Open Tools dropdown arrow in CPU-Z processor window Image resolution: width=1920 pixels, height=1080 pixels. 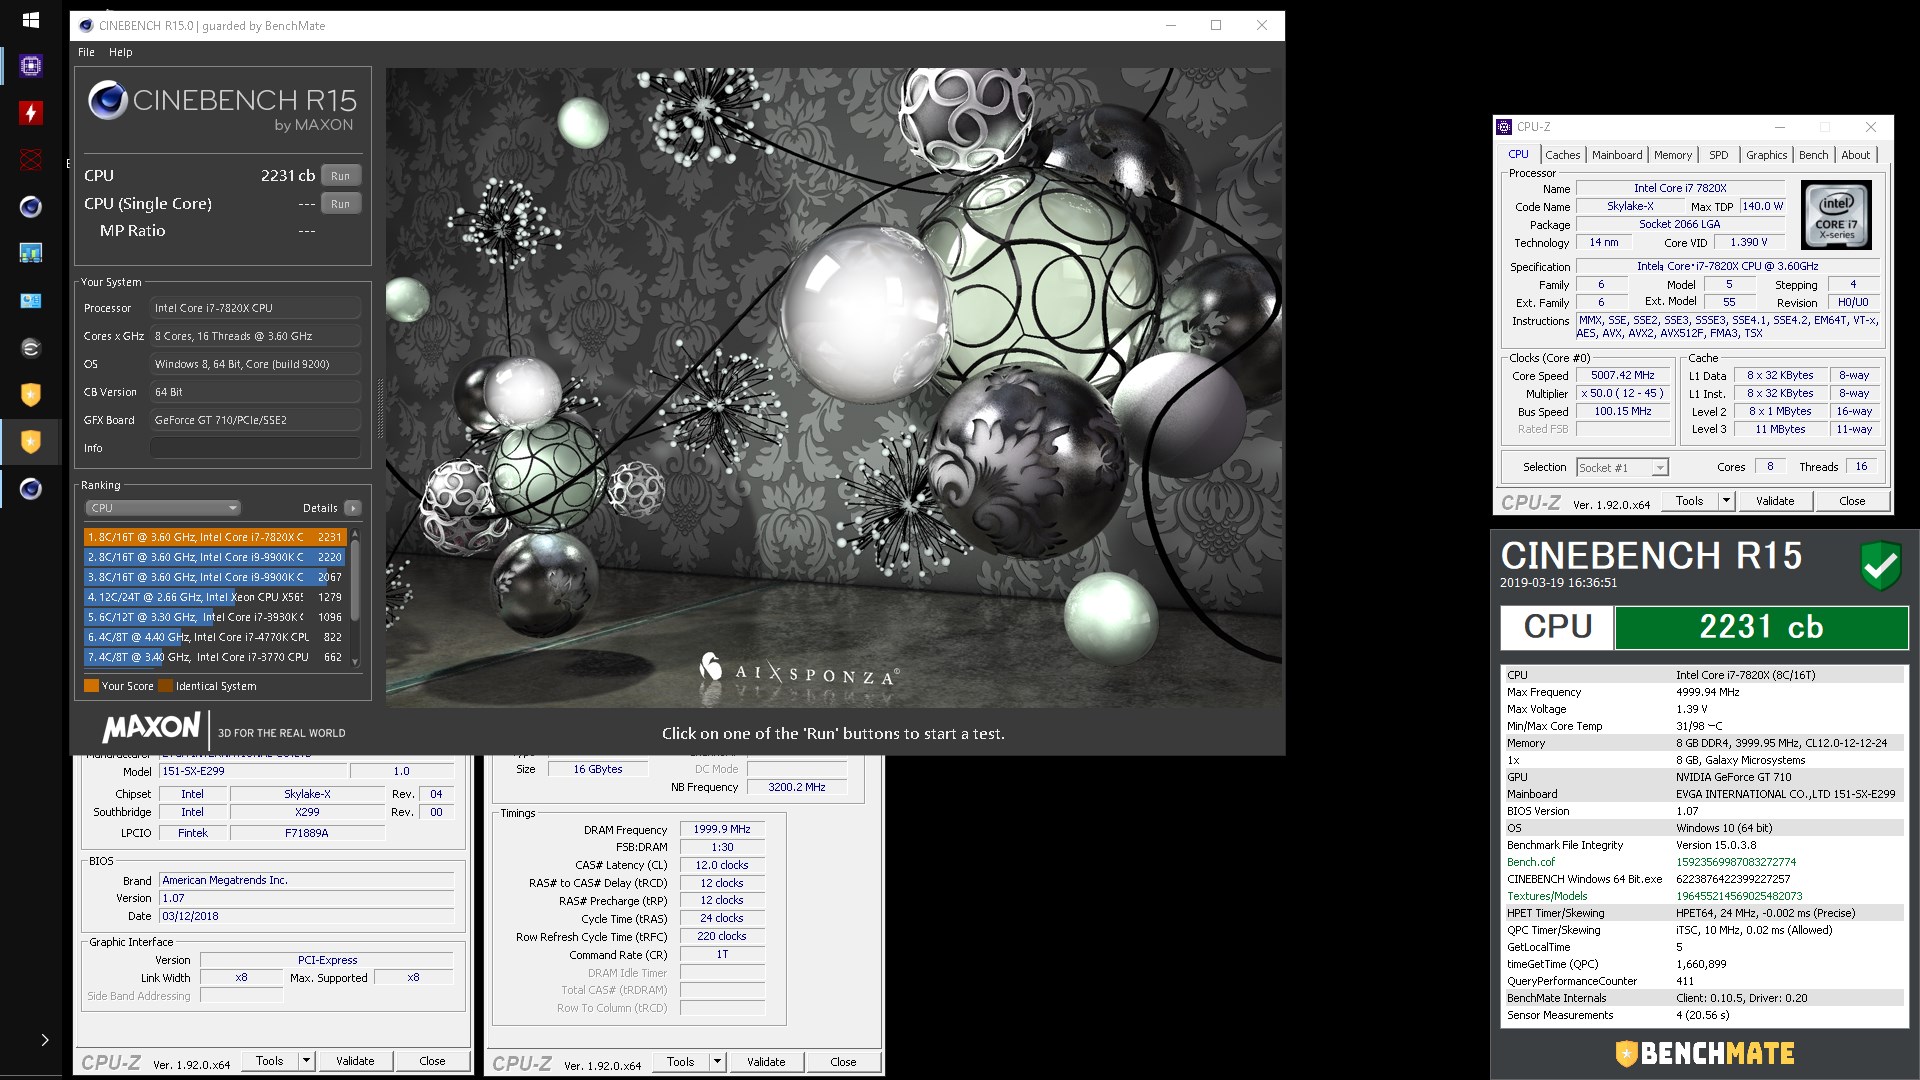pos(1725,501)
